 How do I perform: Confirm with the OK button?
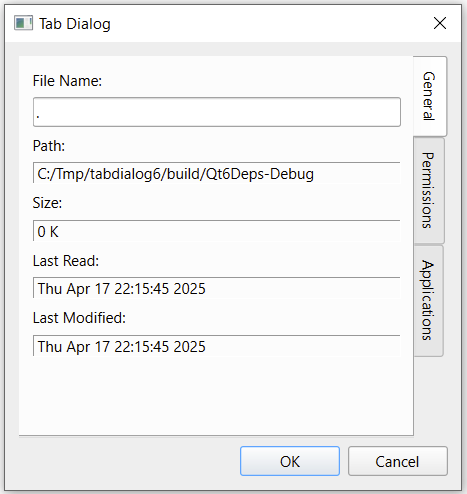point(290,461)
